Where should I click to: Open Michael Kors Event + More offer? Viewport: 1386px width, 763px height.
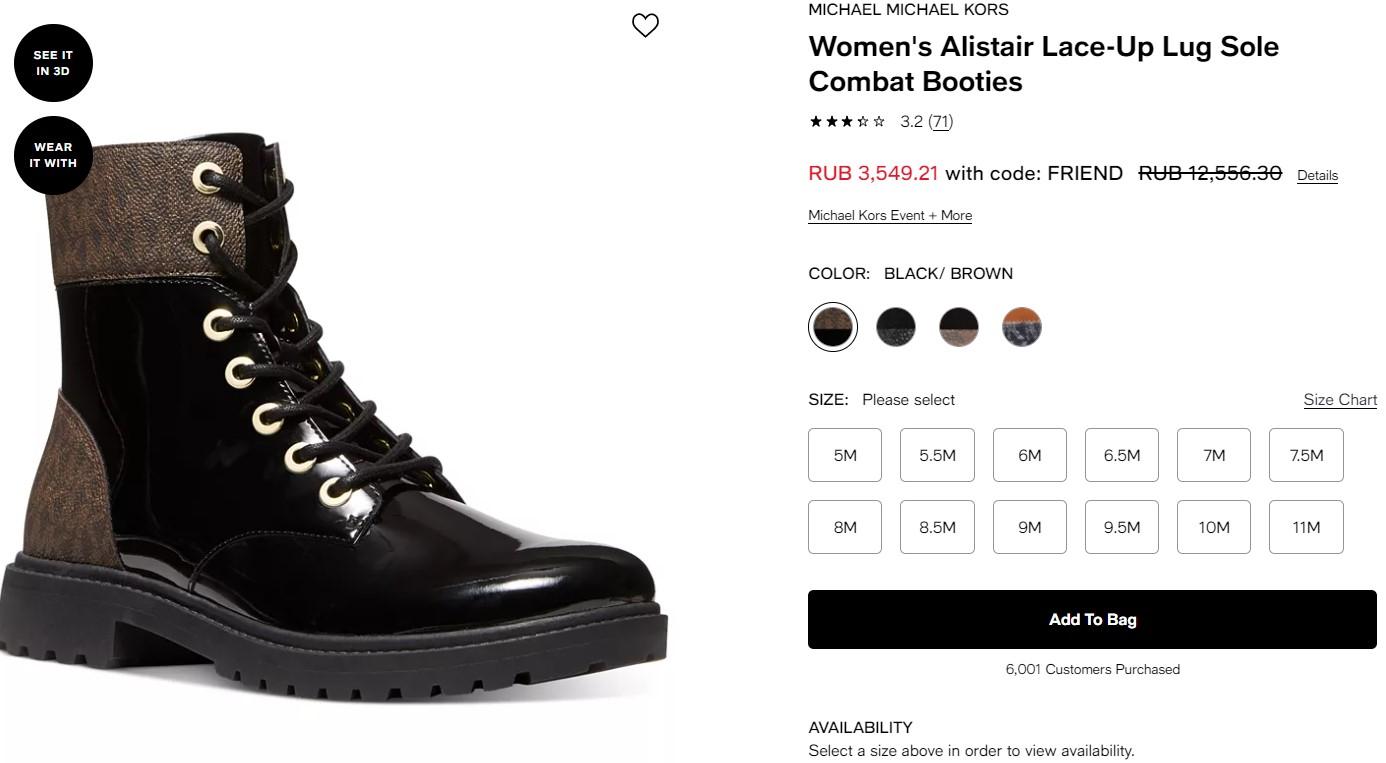[890, 216]
